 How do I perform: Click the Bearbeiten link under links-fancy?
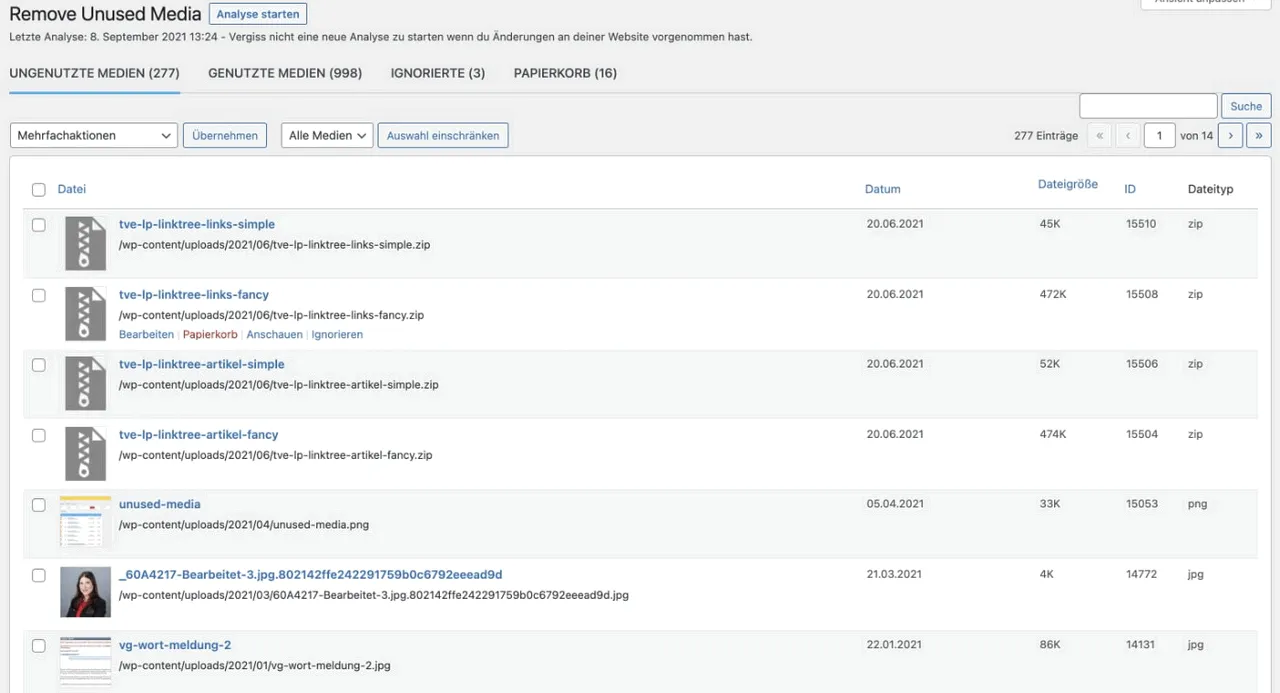click(x=146, y=334)
